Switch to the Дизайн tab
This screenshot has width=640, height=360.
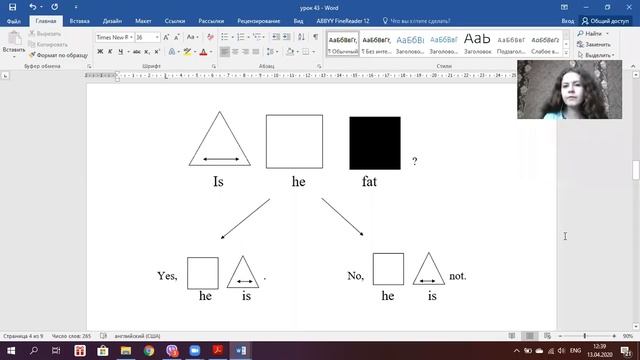112,21
